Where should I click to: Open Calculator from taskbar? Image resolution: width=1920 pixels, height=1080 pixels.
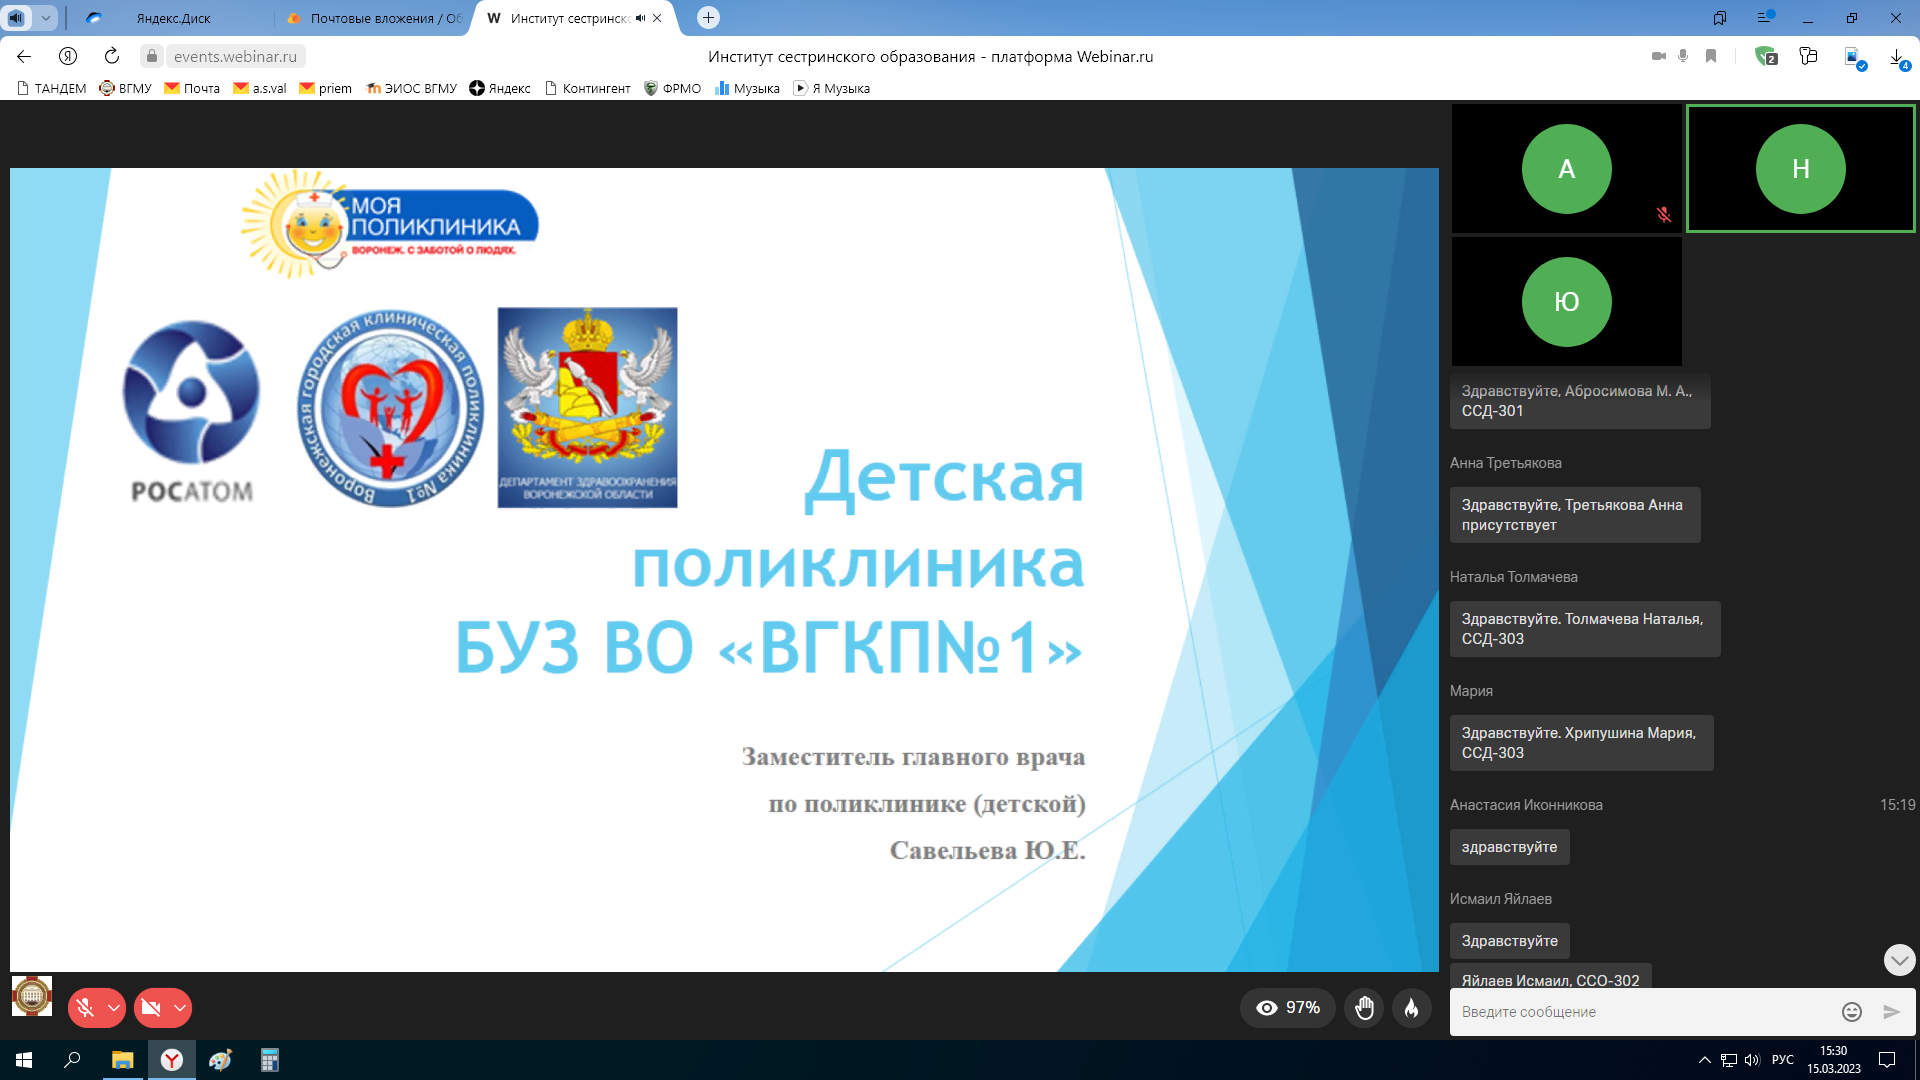coord(270,1060)
